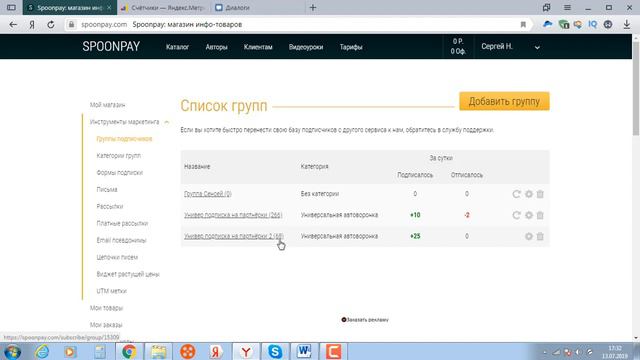640x360 pixels.
Task: Click the -2 unsubscribed value
Action: (x=467, y=215)
